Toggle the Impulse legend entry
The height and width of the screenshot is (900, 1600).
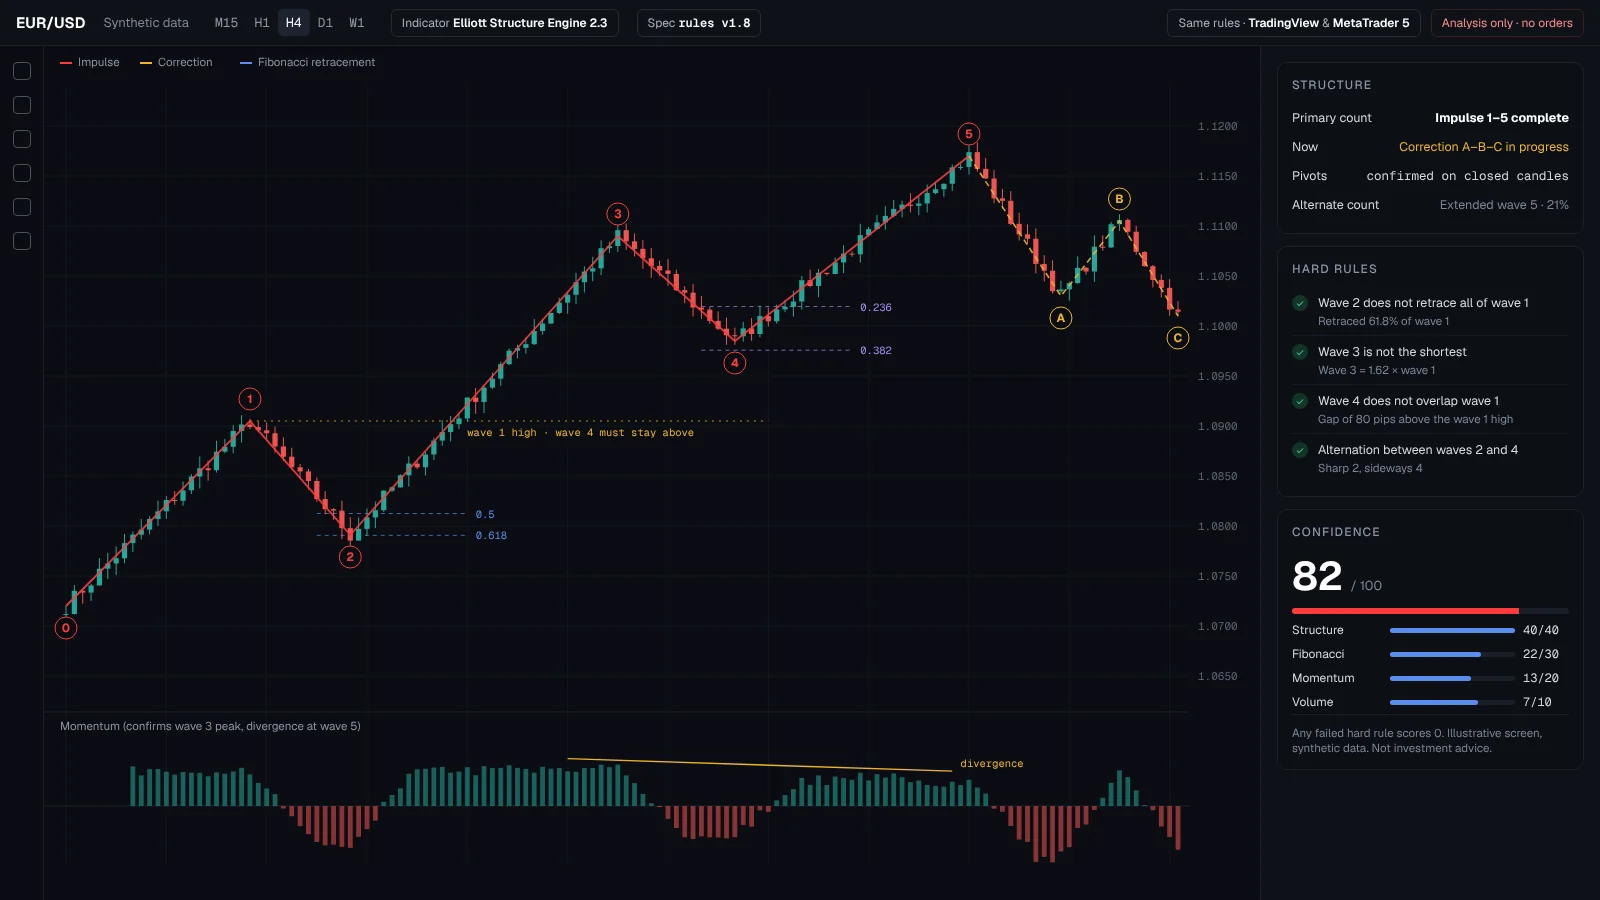(90, 62)
